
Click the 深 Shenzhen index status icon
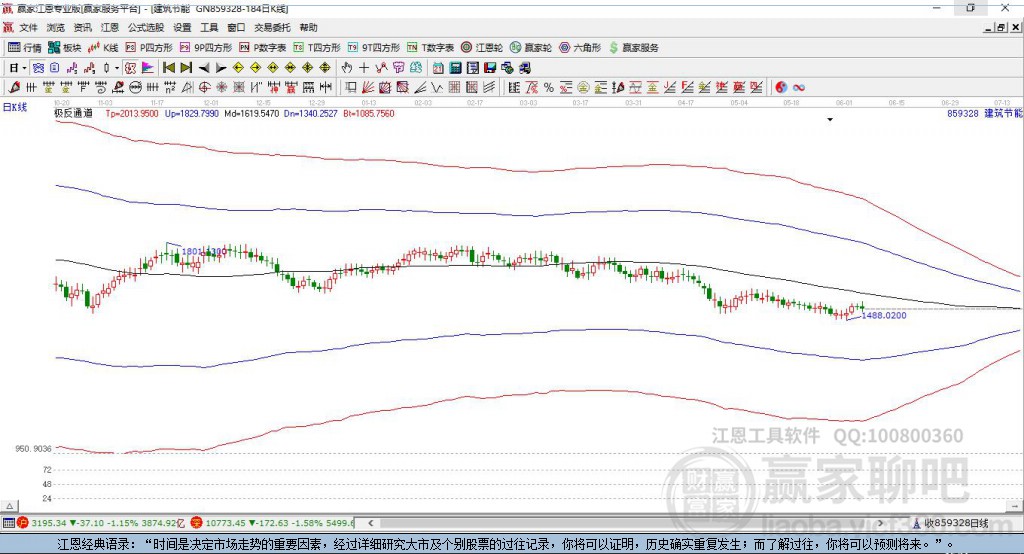(x=197, y=523)
